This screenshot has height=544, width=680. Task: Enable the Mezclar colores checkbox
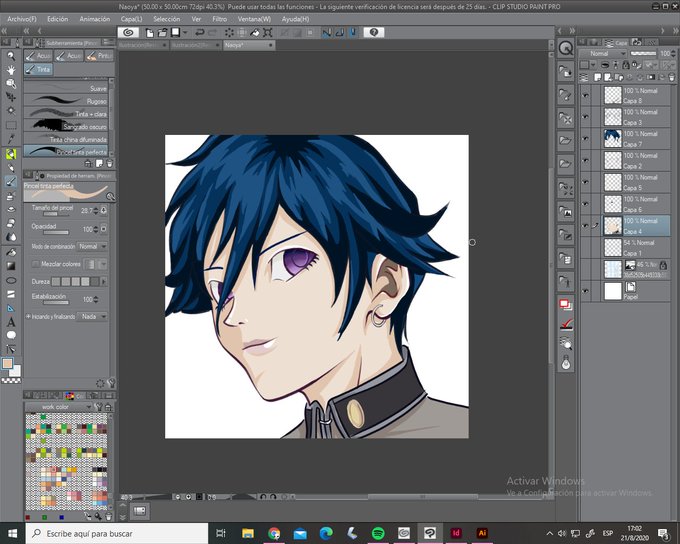(36, 264)
